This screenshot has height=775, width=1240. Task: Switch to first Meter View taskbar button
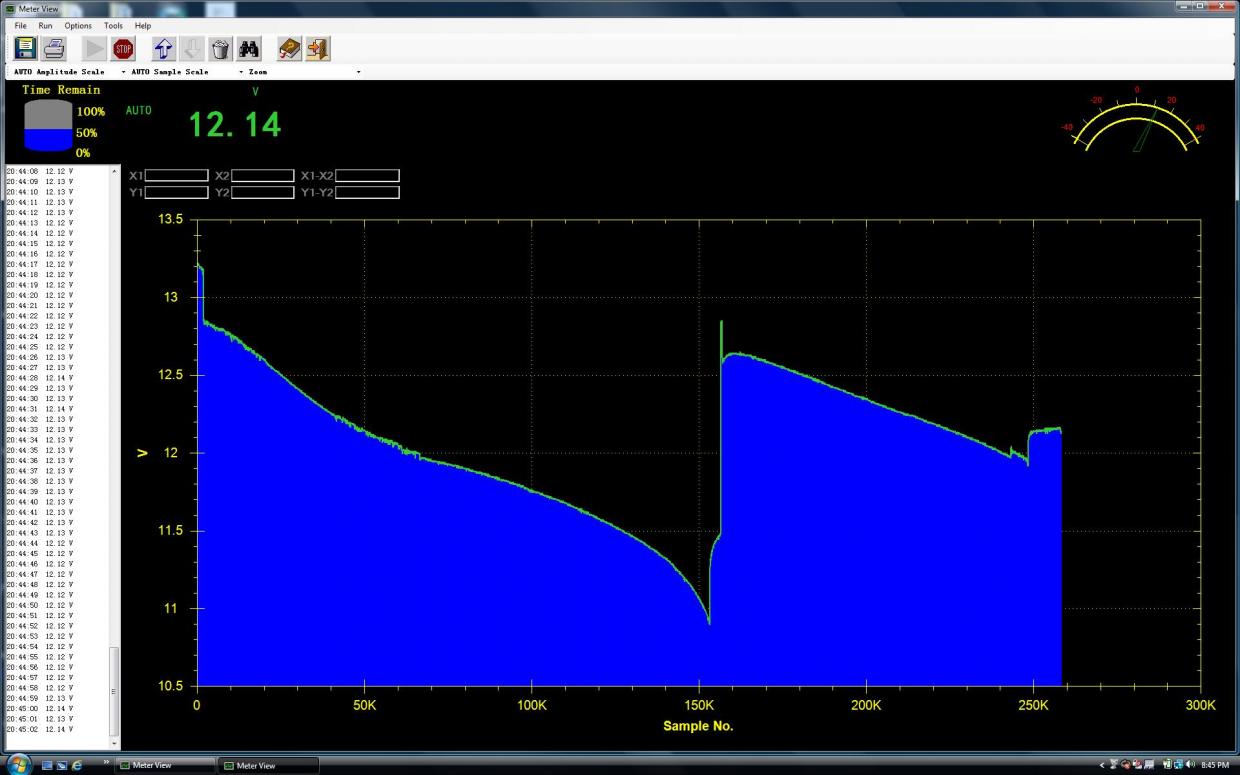165,766
